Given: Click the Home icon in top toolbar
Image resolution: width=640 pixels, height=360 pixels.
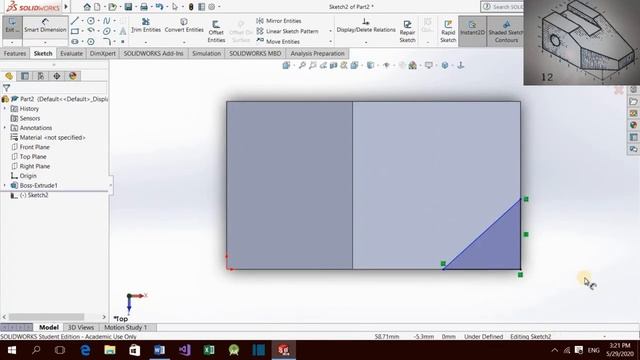Looking at the screenshot, I should pyautogui.click(x=87, y=7).
